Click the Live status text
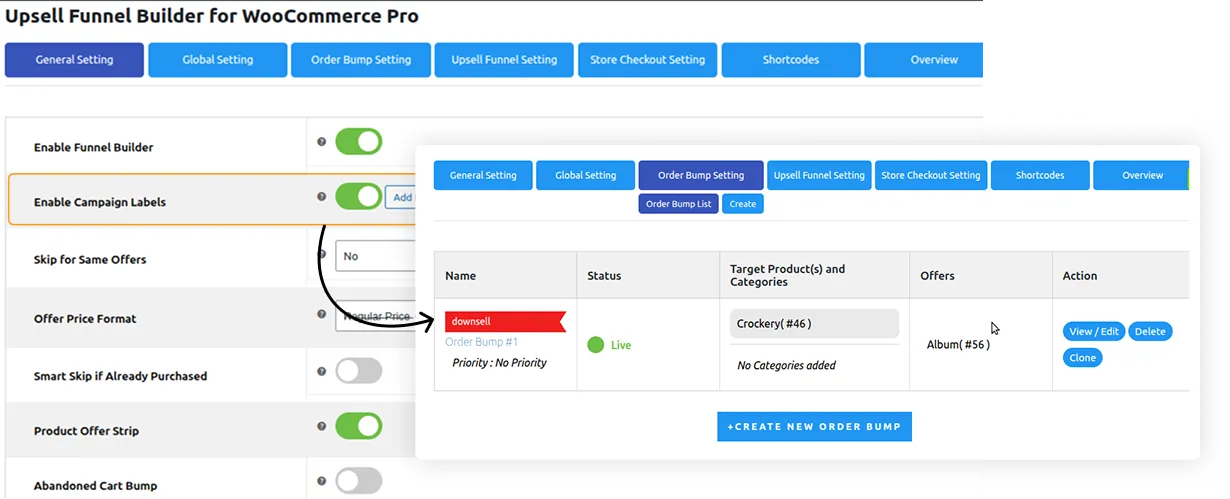The width and height of the screenshot is (1230, 499). click(621, 345)
